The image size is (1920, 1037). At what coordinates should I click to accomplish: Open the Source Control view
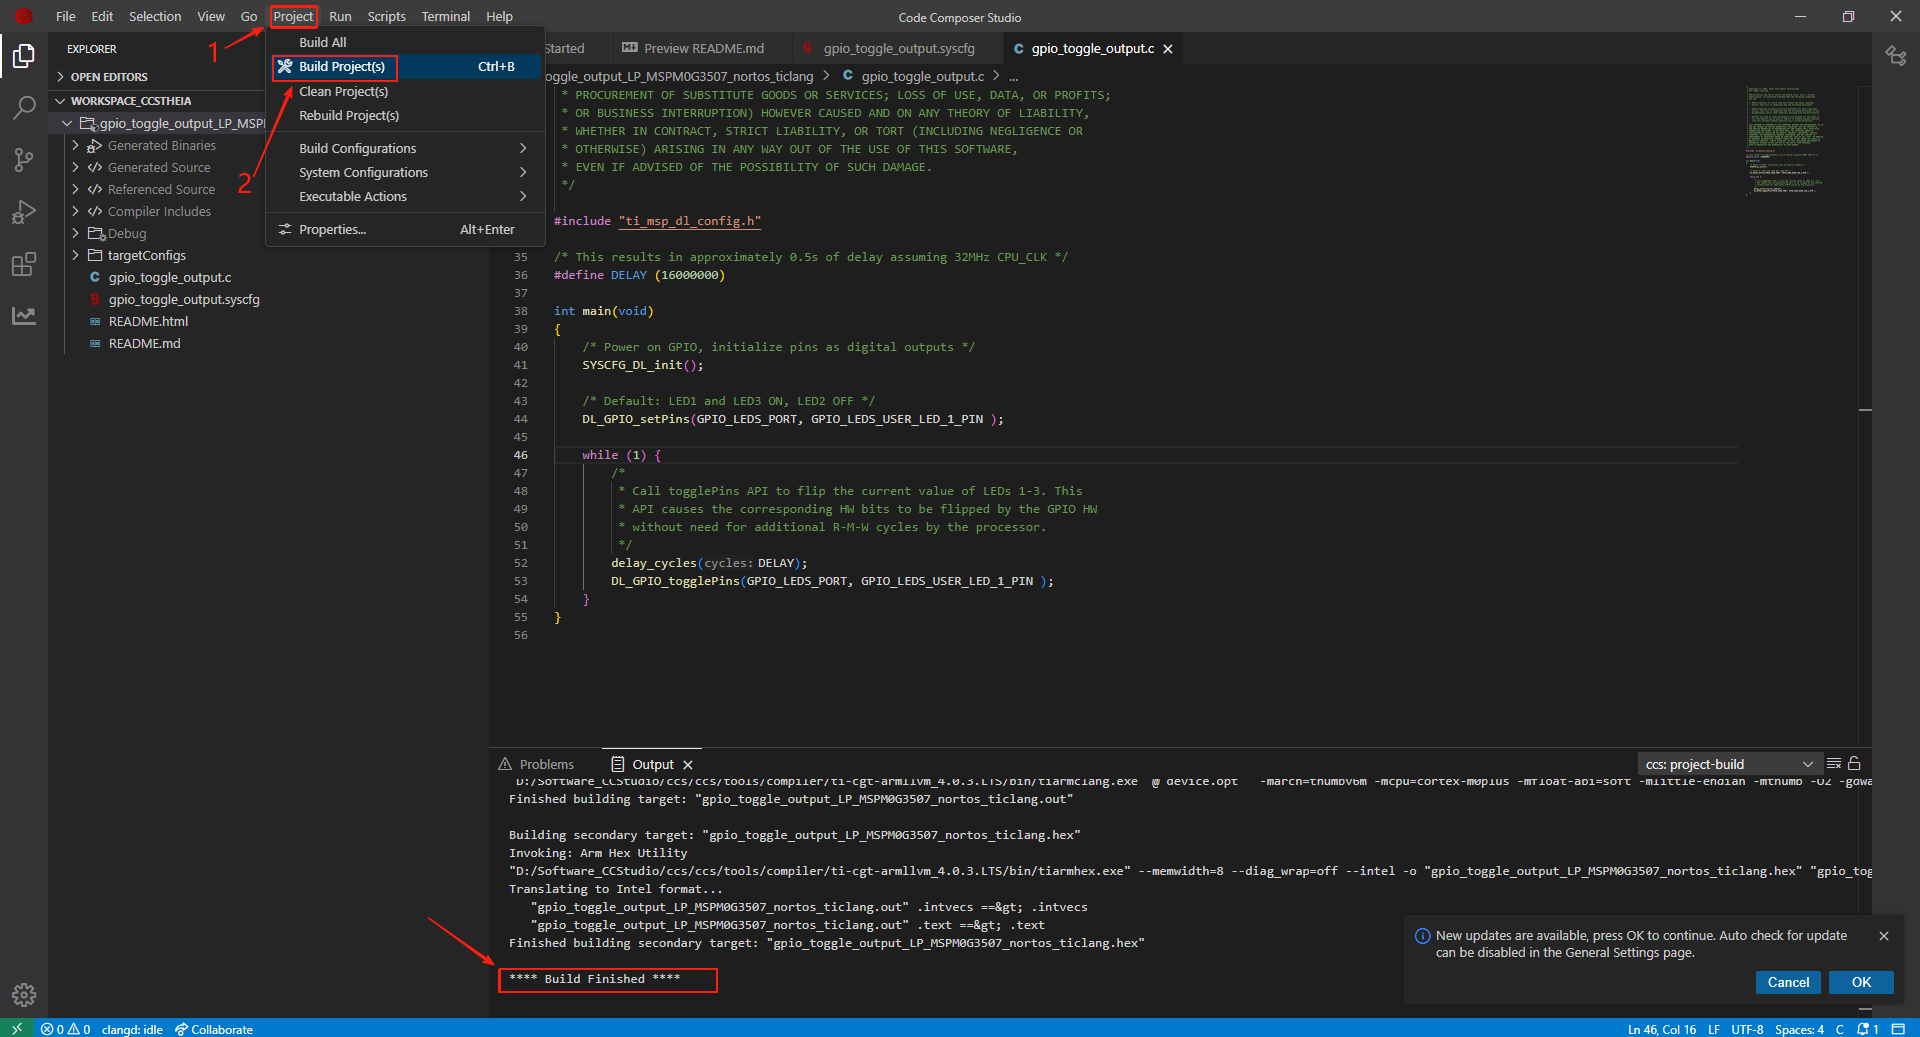24,159
